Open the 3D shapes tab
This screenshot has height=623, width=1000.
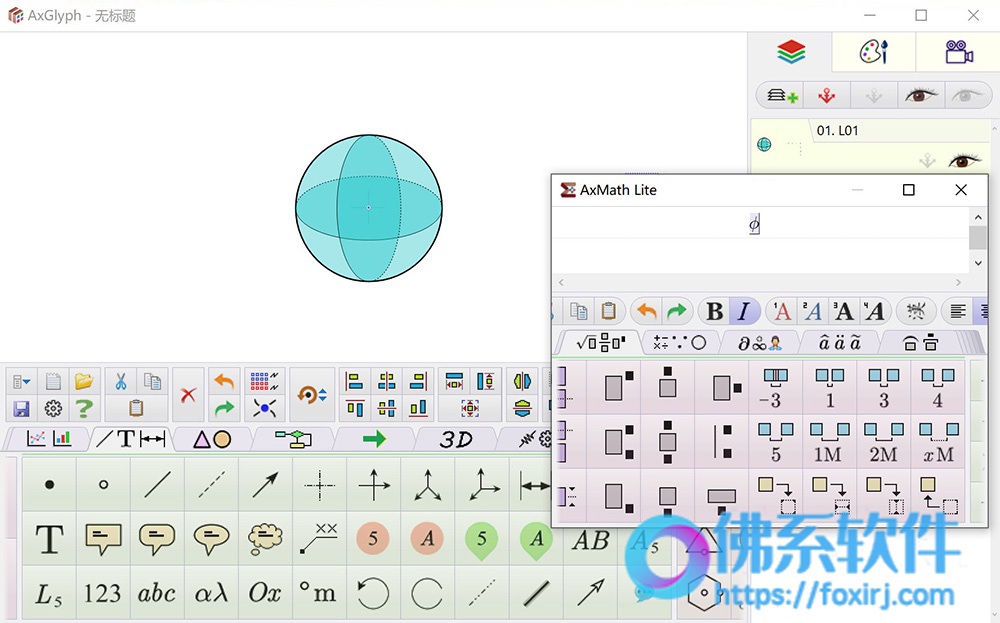[x=455, y=439]
